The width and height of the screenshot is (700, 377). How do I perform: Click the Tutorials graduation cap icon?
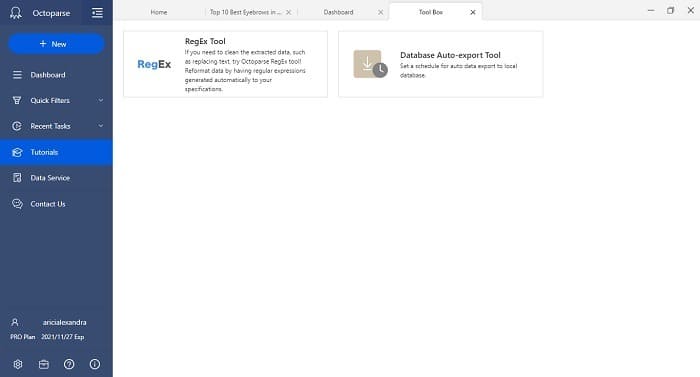pyautogui.click(x=17, y=152)
